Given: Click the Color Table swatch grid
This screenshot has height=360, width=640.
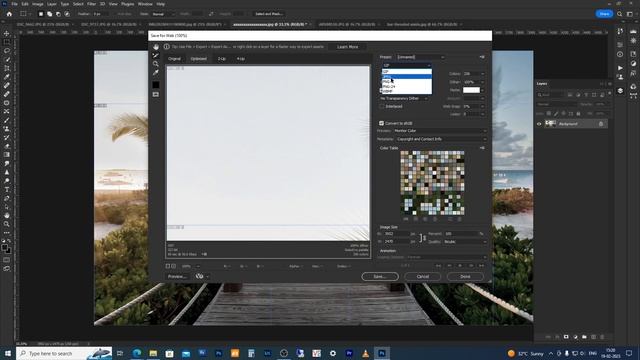Looking at the screenshot, I should tap(432, 183).
